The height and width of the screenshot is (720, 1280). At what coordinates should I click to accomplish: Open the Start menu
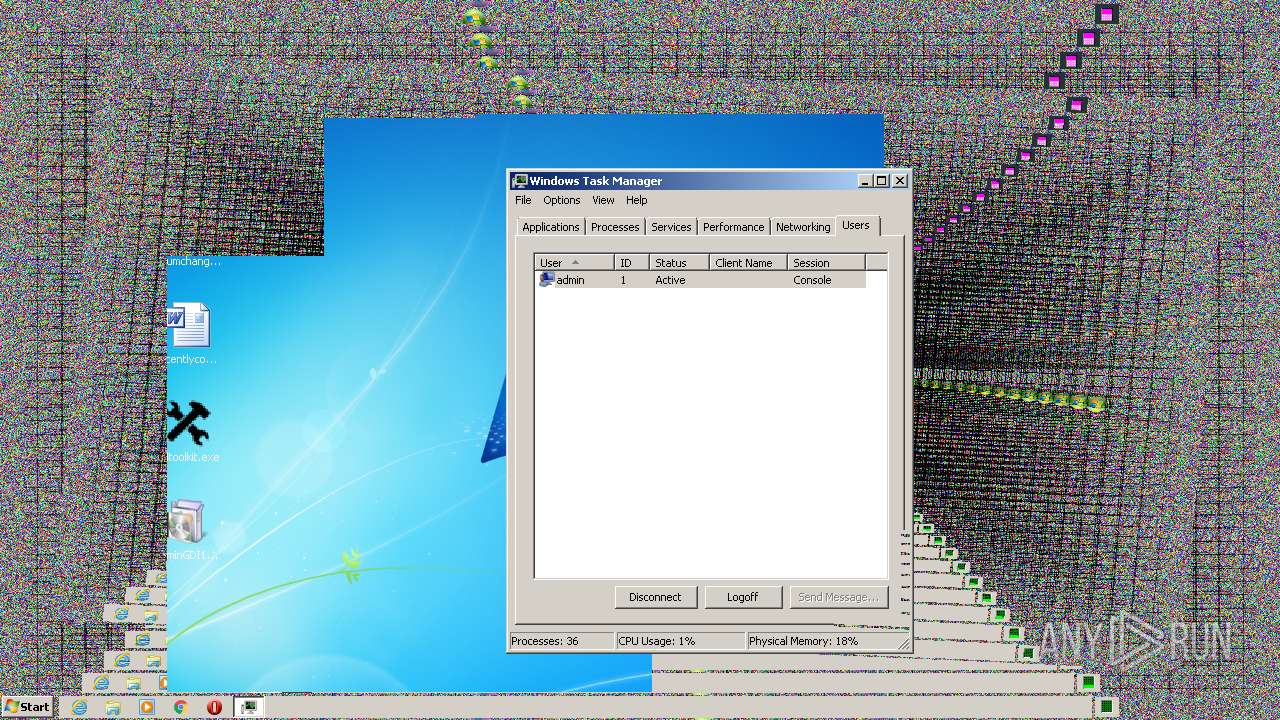coord(27,707)
